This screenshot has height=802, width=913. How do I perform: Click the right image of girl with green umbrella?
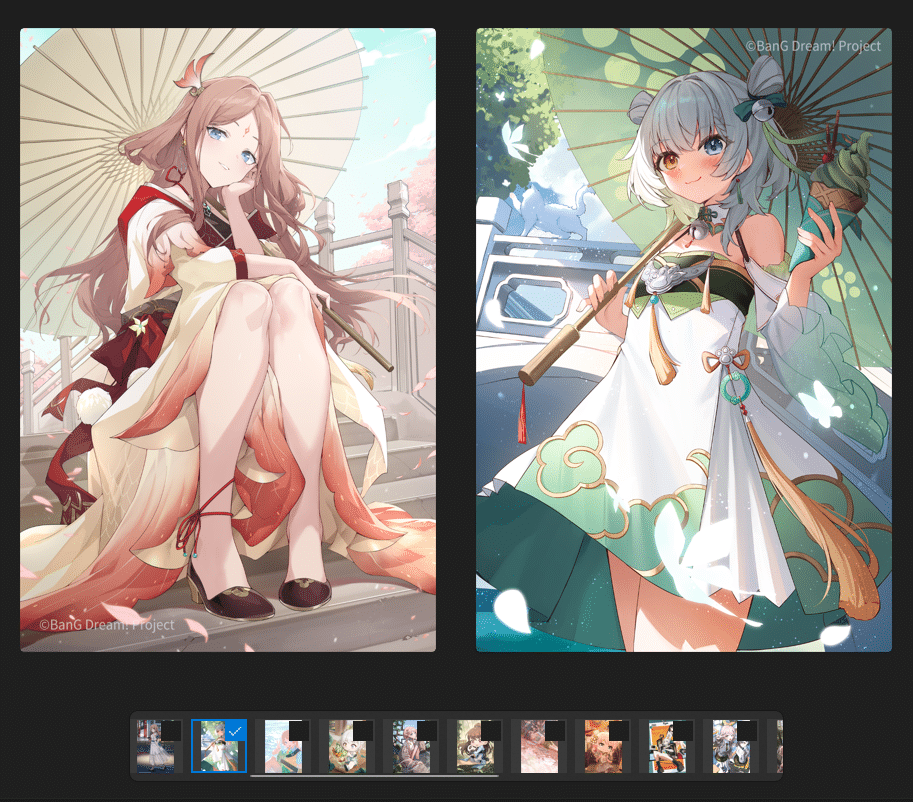pos(684,340)
